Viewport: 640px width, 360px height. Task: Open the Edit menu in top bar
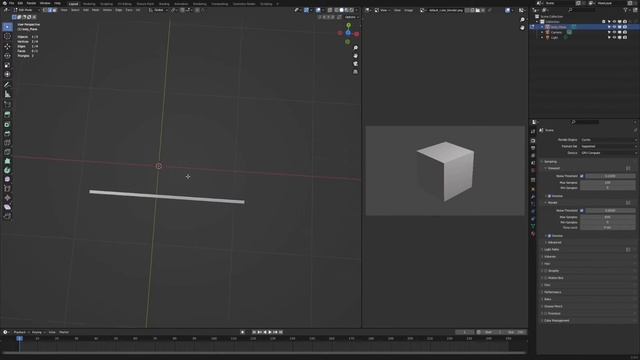[x=20, y=3]
